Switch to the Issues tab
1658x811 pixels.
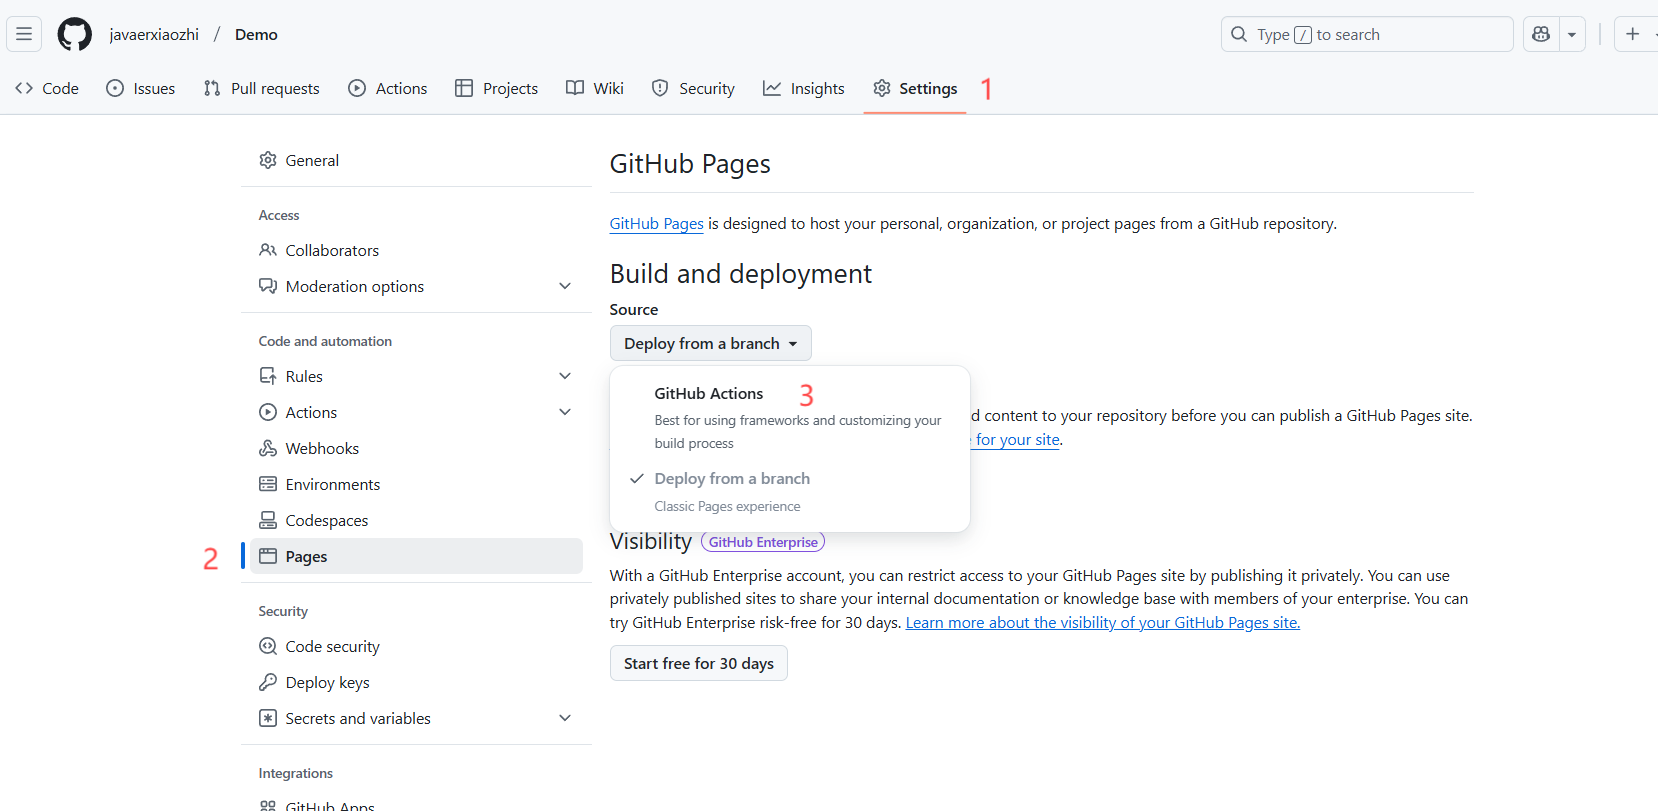point(141,88)
